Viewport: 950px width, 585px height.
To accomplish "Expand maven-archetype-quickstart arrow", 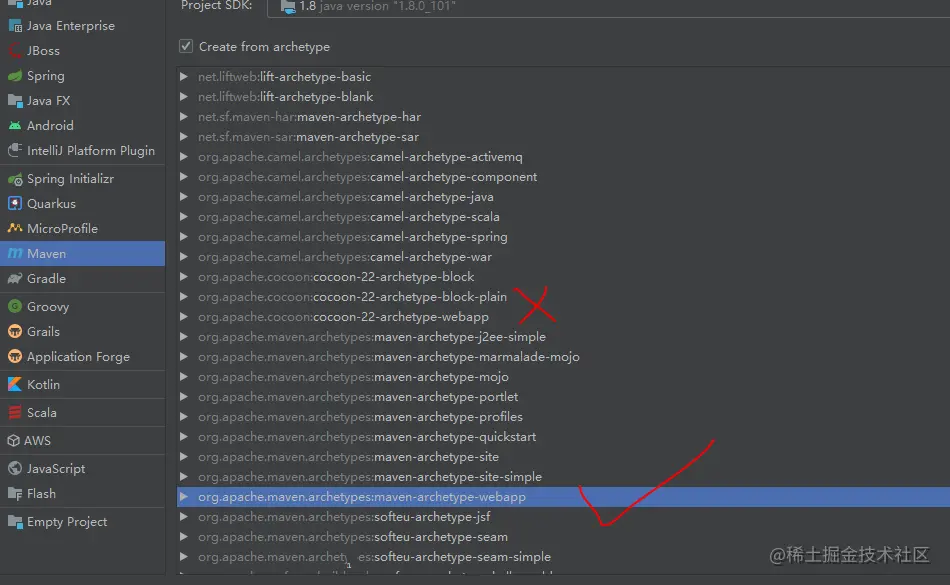I will coord(184,436).
